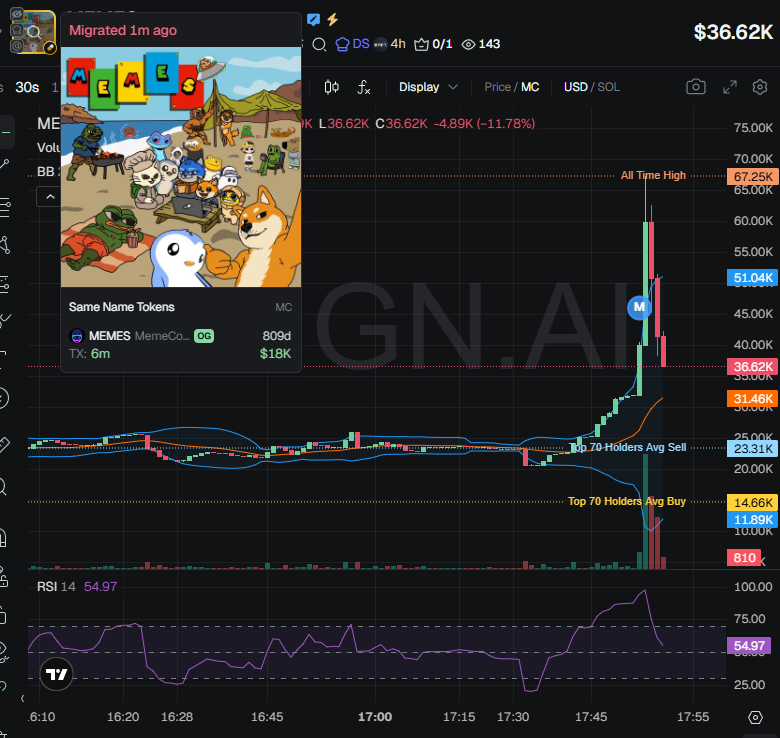Open the MEMES same-name token row
Image resolution: width=780 pixels, height=738 pixels.
(x=180, y=345)
